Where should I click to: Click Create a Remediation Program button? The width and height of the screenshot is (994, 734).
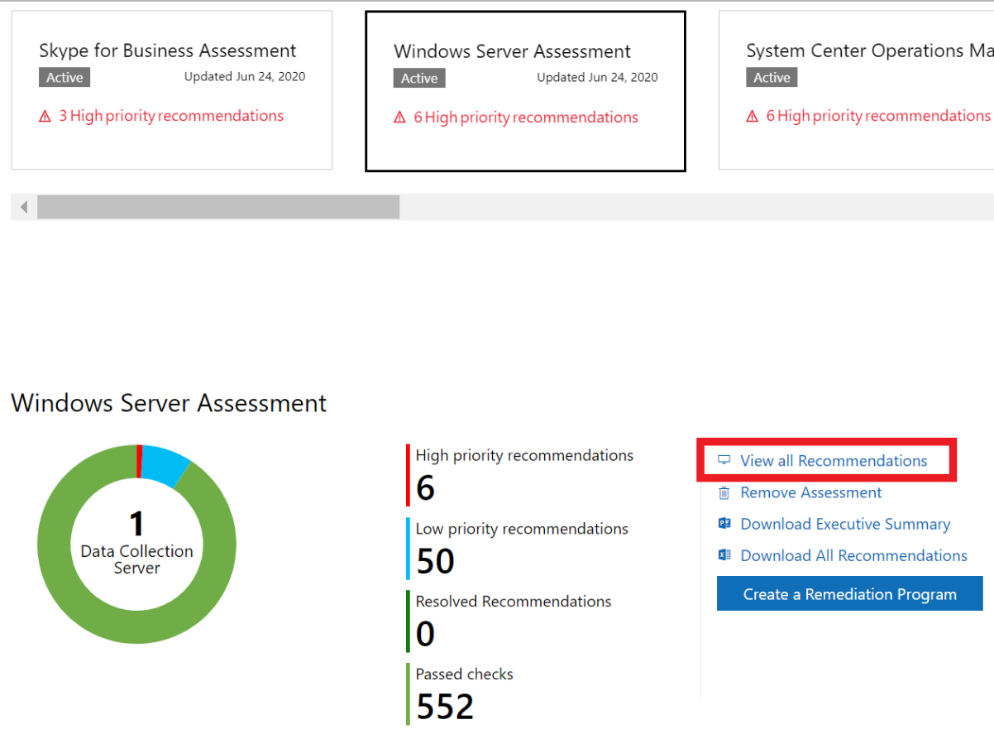(x=849, y=594)
